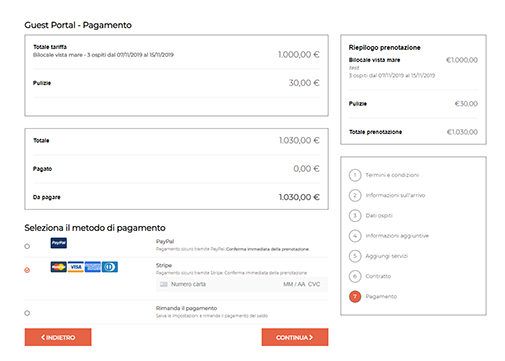Click the American Express card icon

pyautogui.click(x=93, y=267)
